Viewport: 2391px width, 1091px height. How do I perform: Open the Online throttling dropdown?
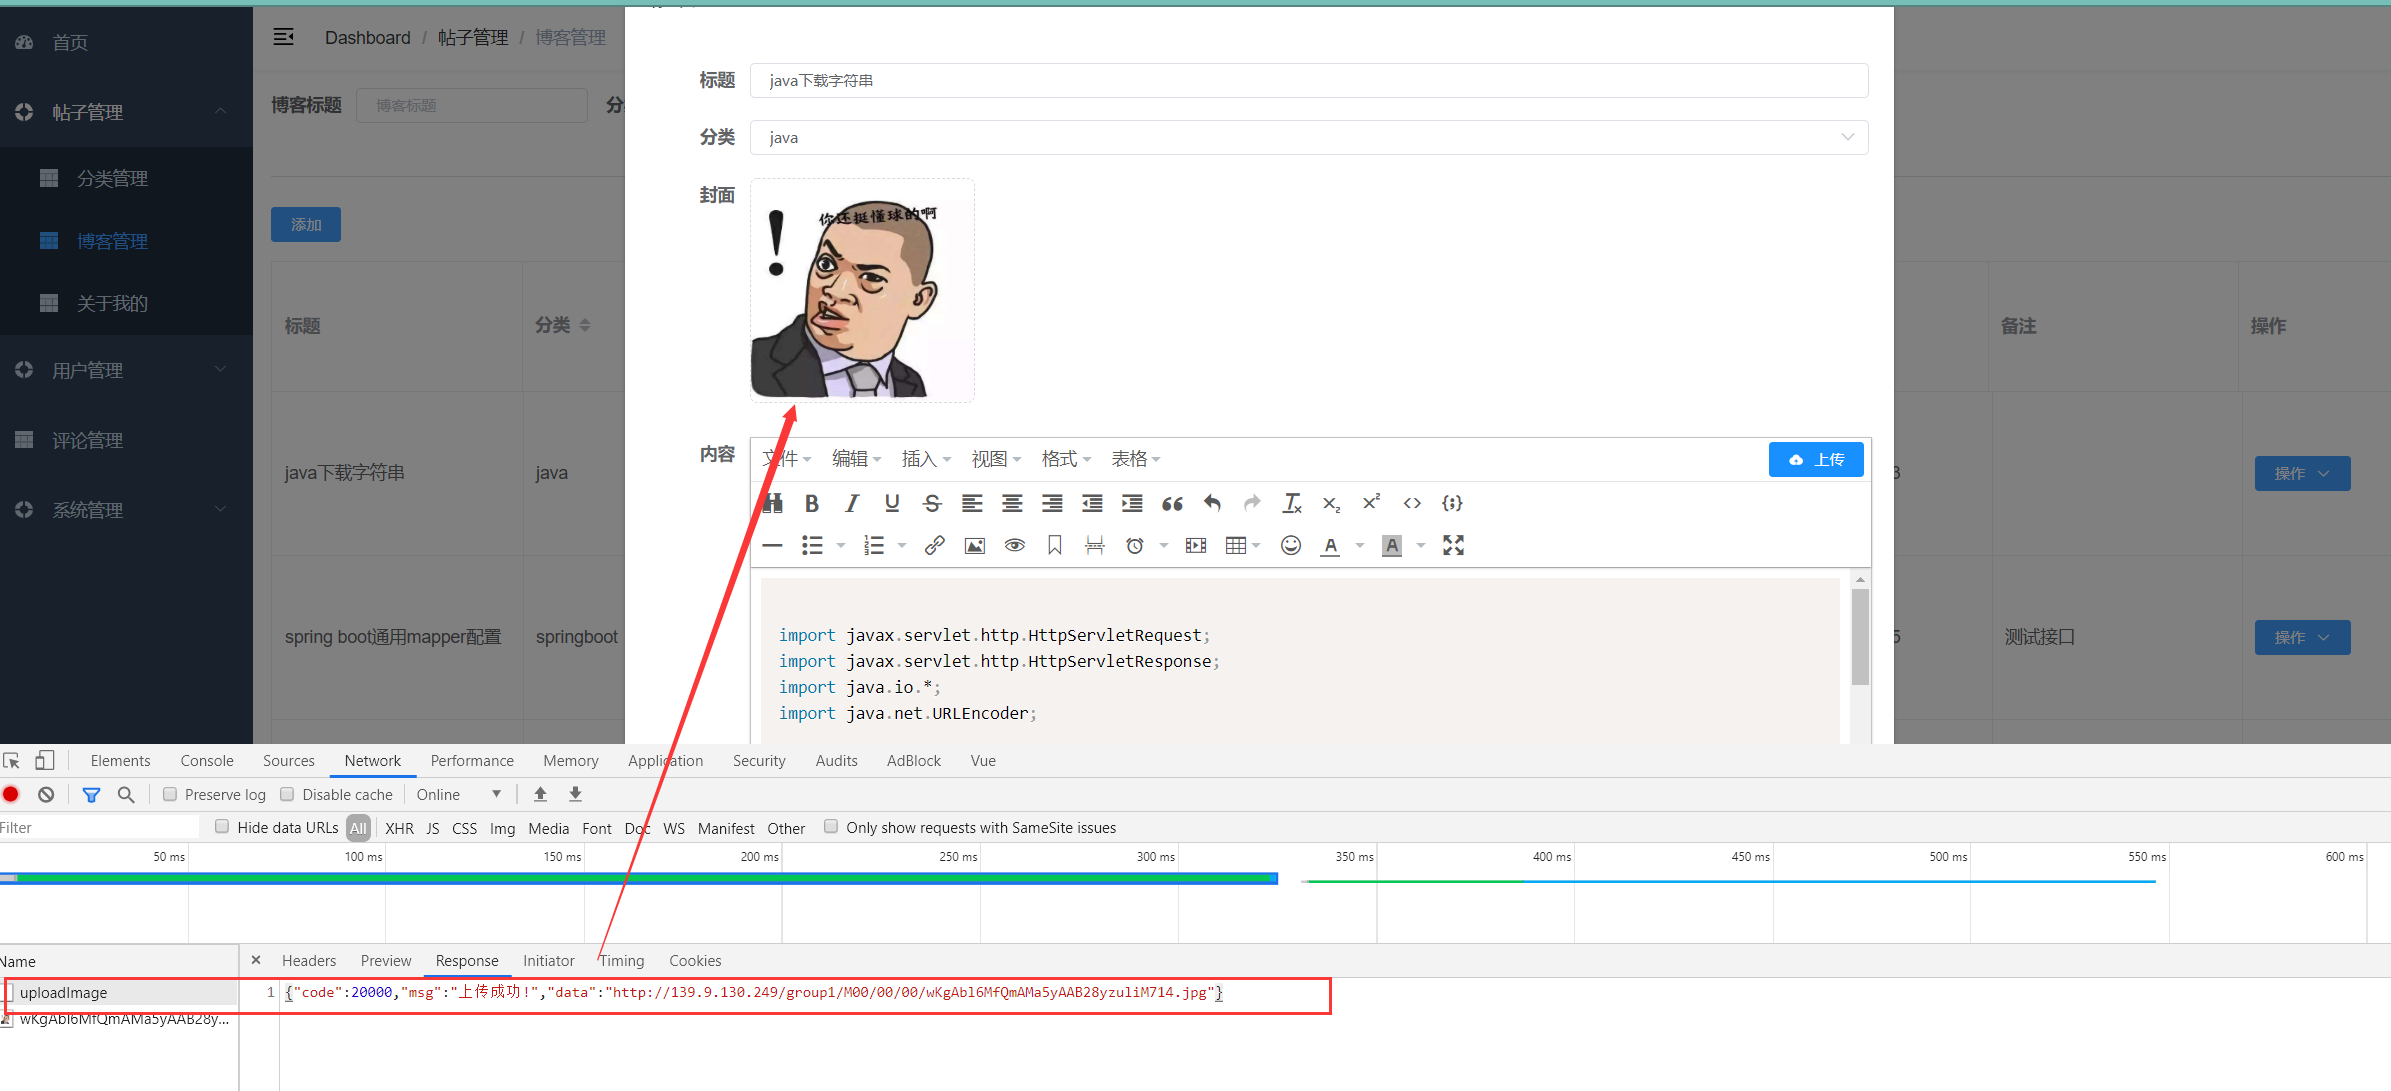(458, 795)
